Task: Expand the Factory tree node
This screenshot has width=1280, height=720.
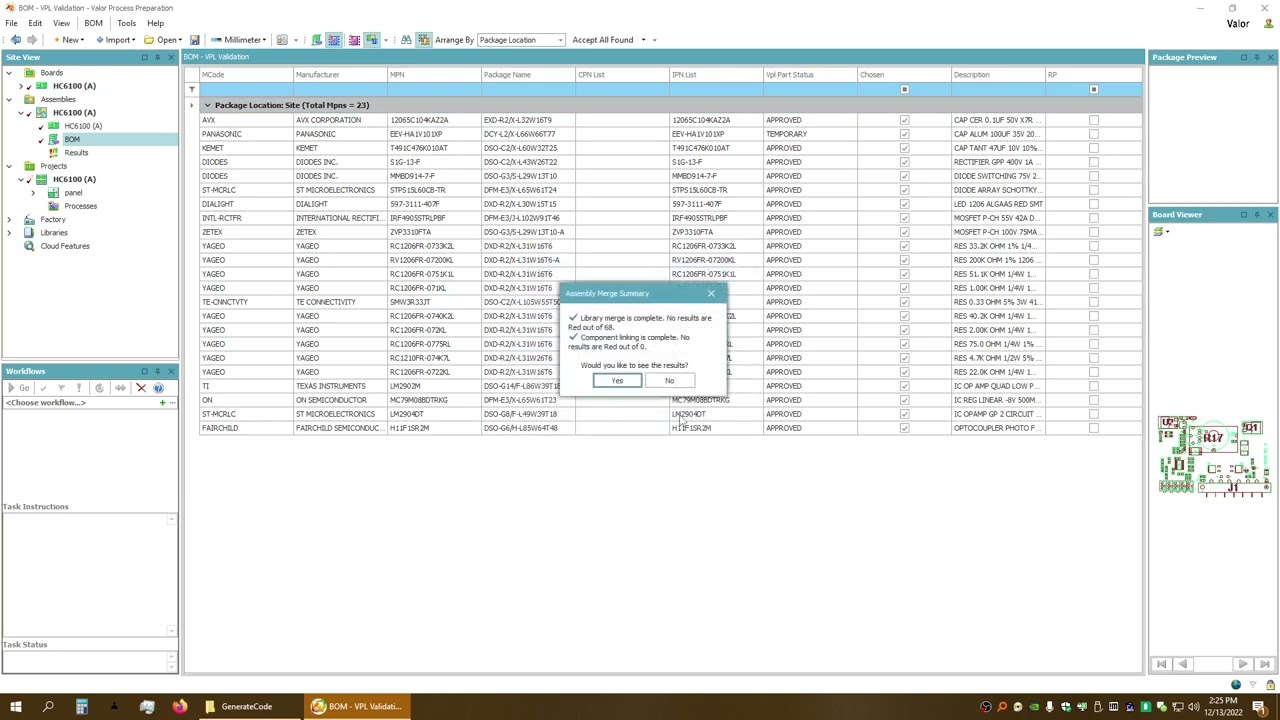Action: coord(9,220)
